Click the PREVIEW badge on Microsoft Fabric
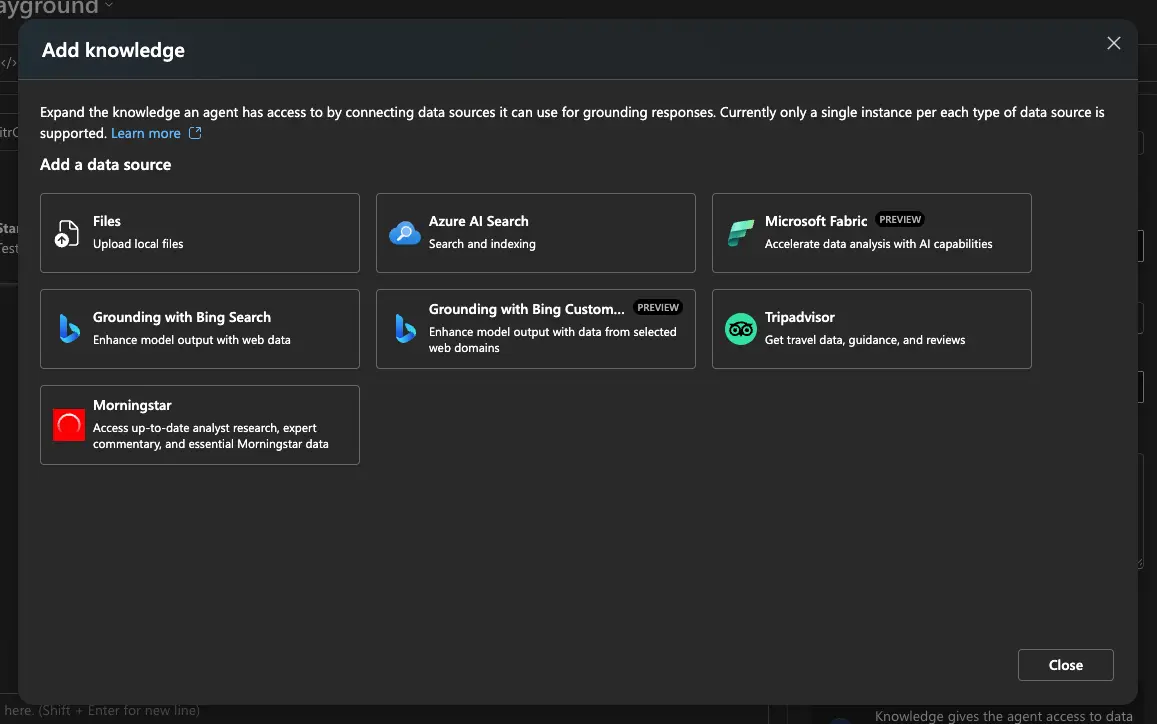 (x=899, y=219)
